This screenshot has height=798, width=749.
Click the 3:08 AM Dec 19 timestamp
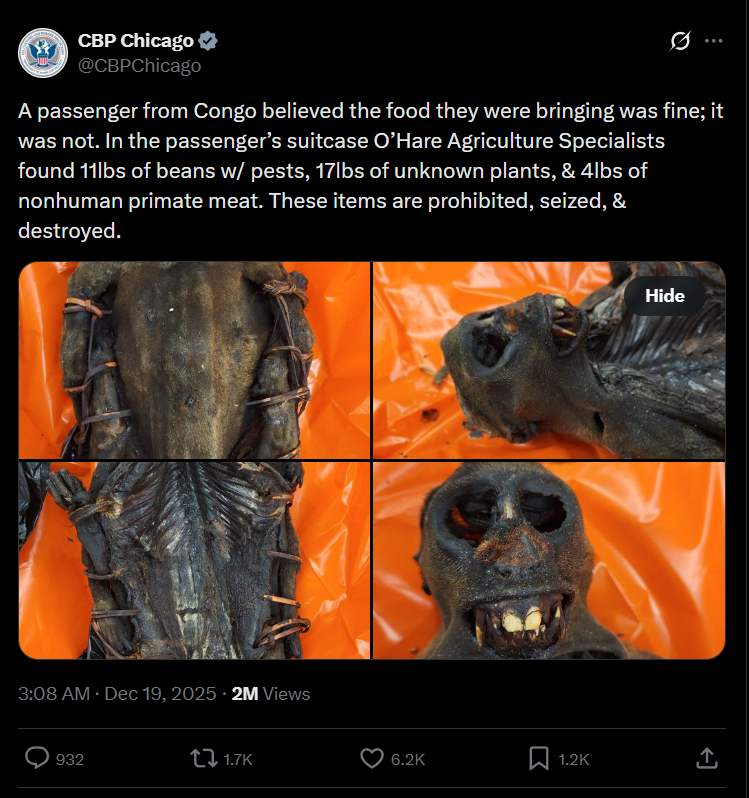click(118, 694)
